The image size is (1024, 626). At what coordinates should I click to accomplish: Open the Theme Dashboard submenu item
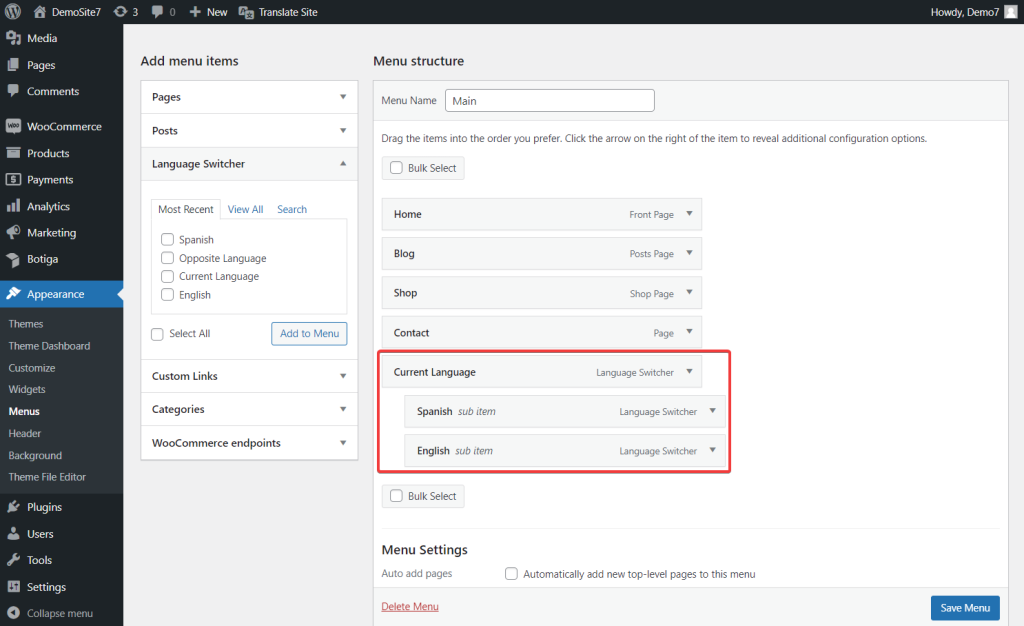coord(49,346)
